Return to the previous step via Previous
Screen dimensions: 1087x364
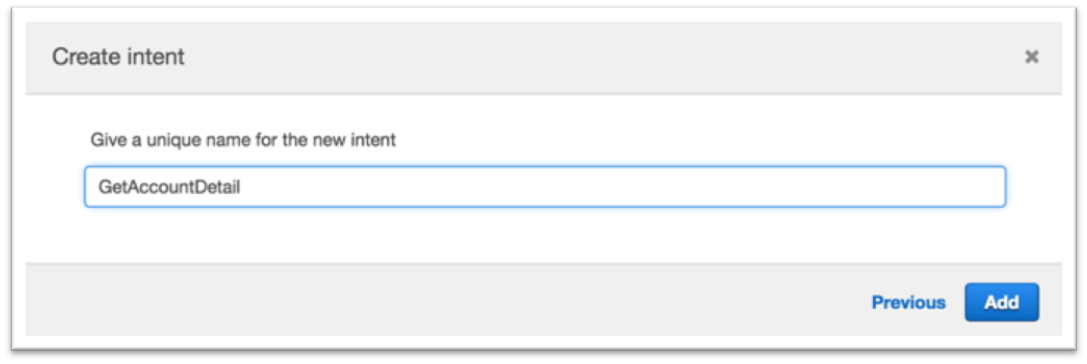[x=908, y=303]
